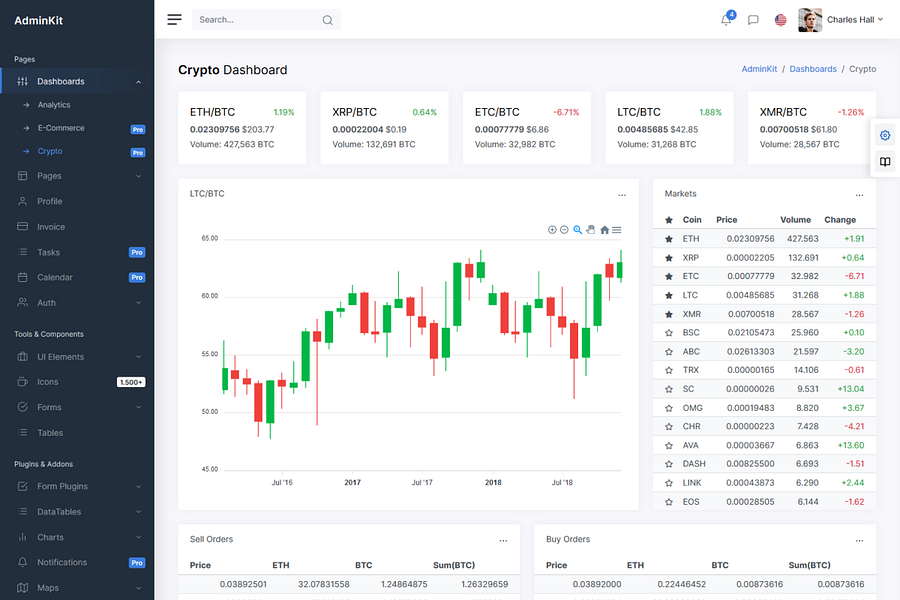Click ETH/BTC summary card
900x600 pixels.
tap(242, 127)
